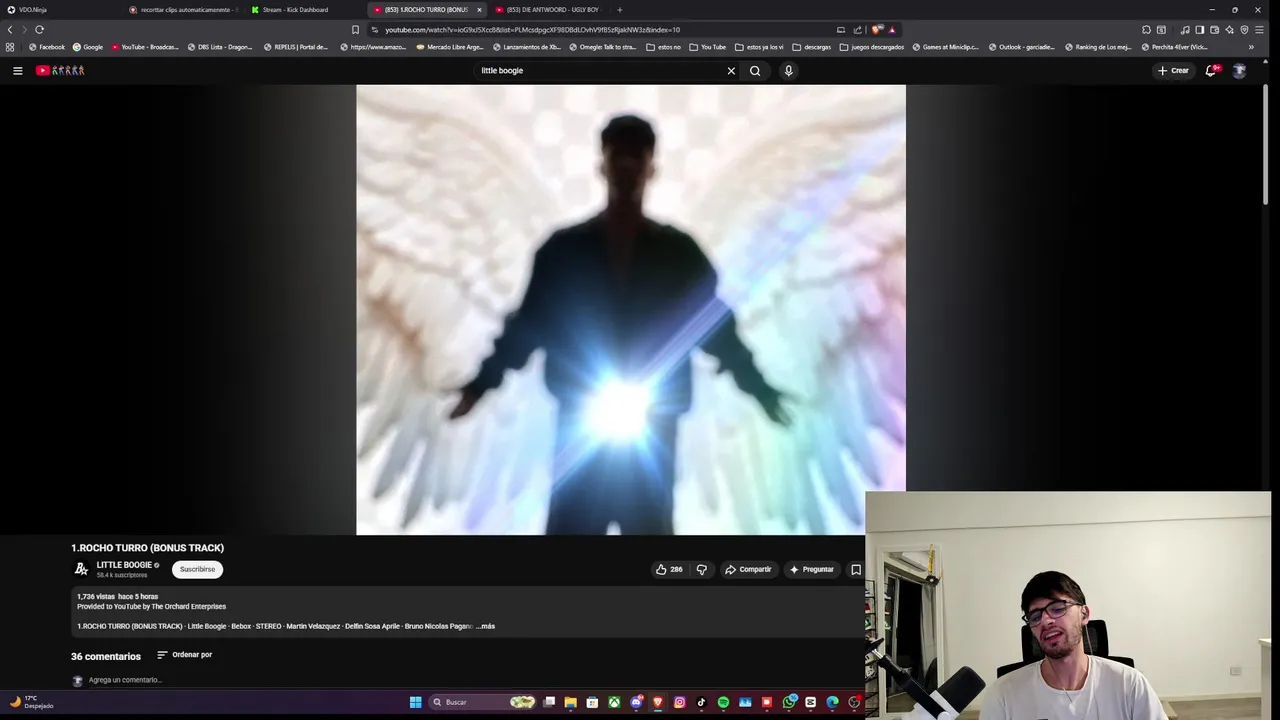Click the Crear create button

point(1173,70)
